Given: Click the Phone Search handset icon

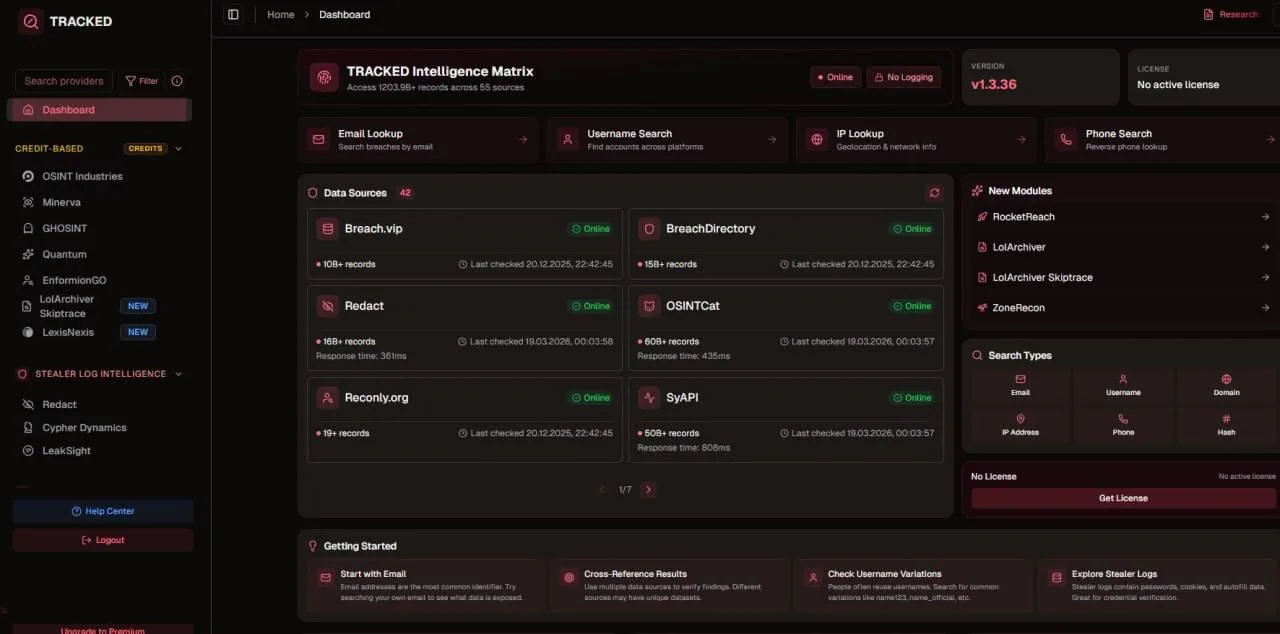Looking at the screenshot, I should point(1066,140).
